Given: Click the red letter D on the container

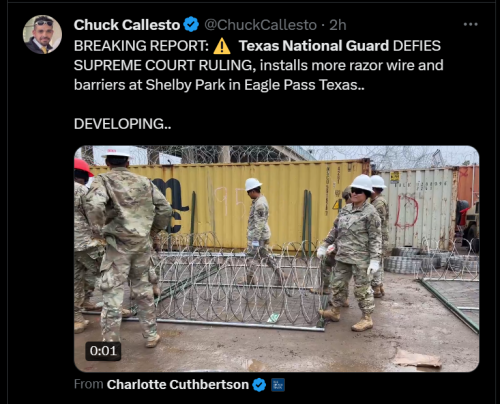Looking at the screenshot, I should pyautogui.click(x=407, y=211).
